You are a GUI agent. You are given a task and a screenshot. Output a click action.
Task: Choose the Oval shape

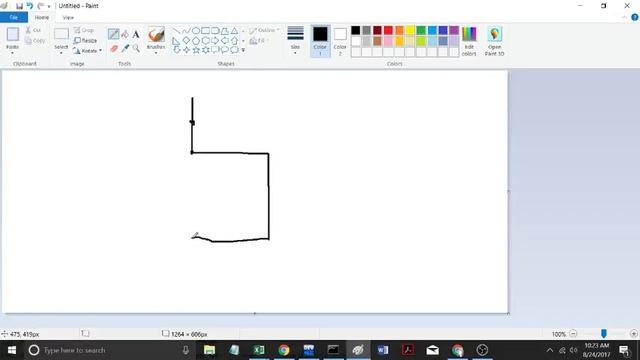click(196, 31)
